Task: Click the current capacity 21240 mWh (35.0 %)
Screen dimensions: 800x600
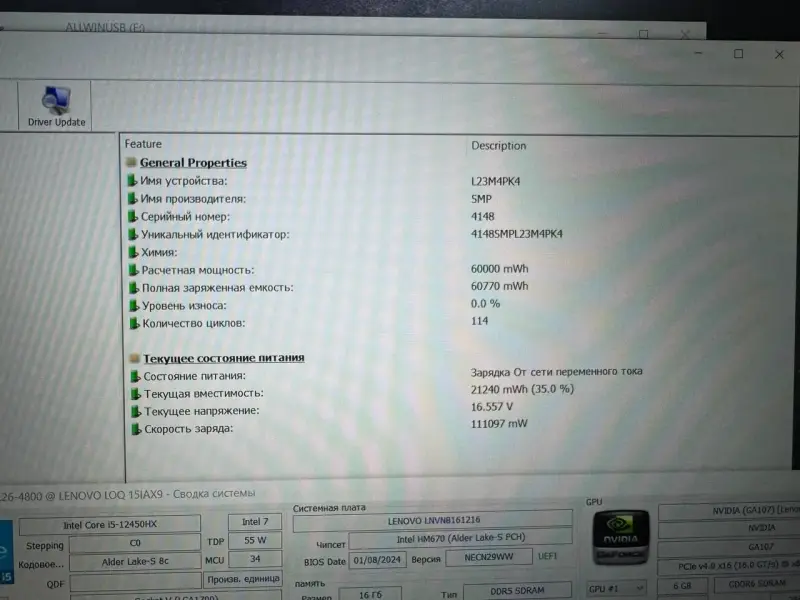Action: point(522,389)
